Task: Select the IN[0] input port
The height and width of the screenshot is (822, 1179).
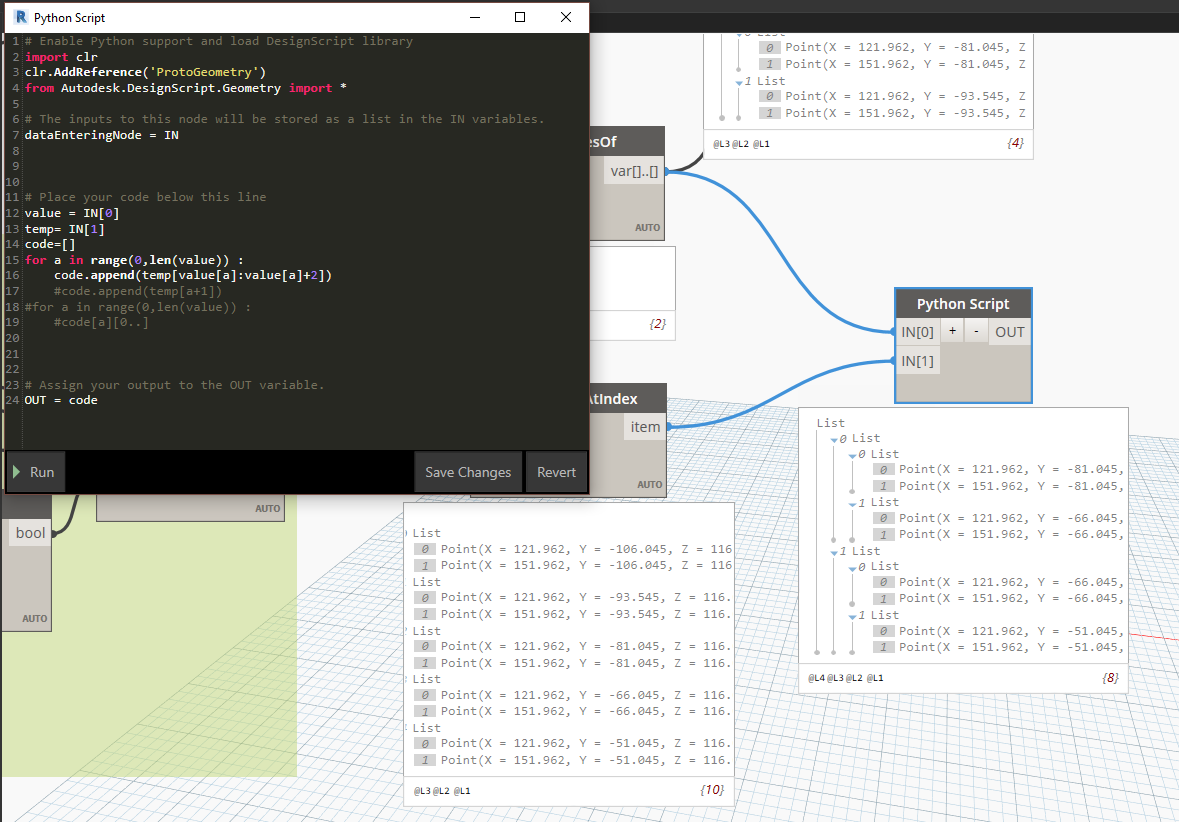Action: (x=917, y=332)
